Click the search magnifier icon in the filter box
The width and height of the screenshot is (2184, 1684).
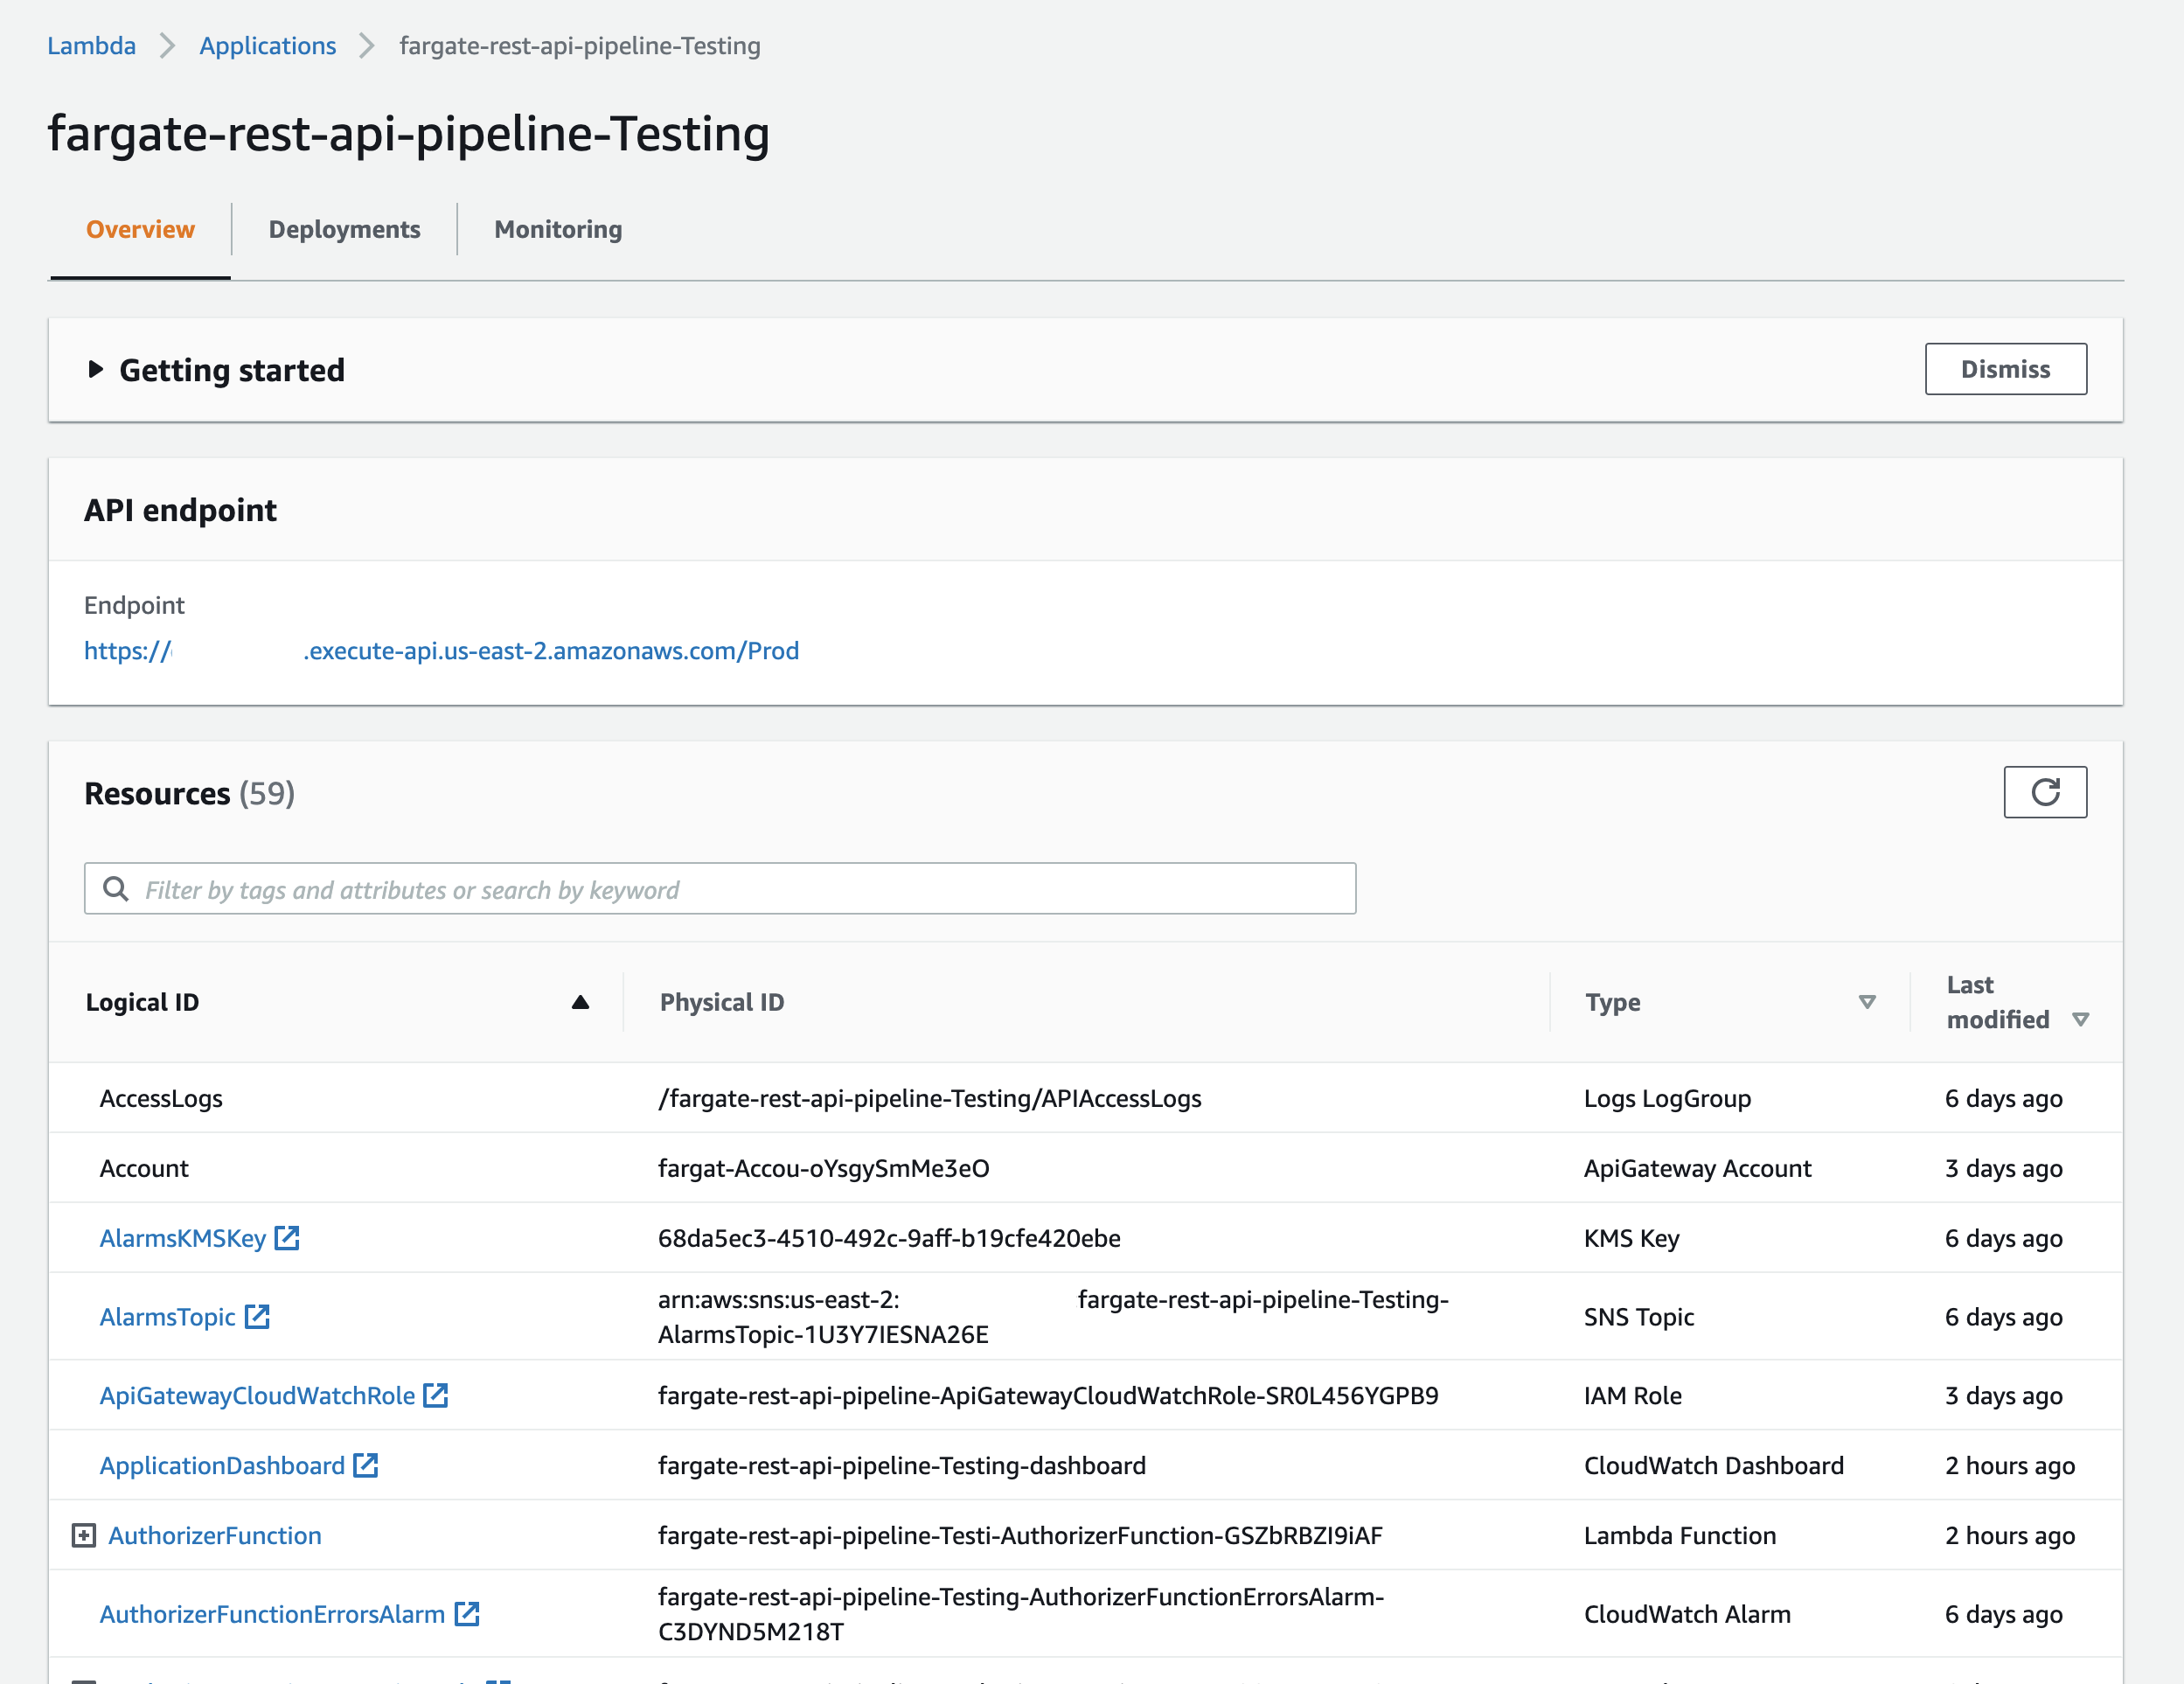pos(116,889)
